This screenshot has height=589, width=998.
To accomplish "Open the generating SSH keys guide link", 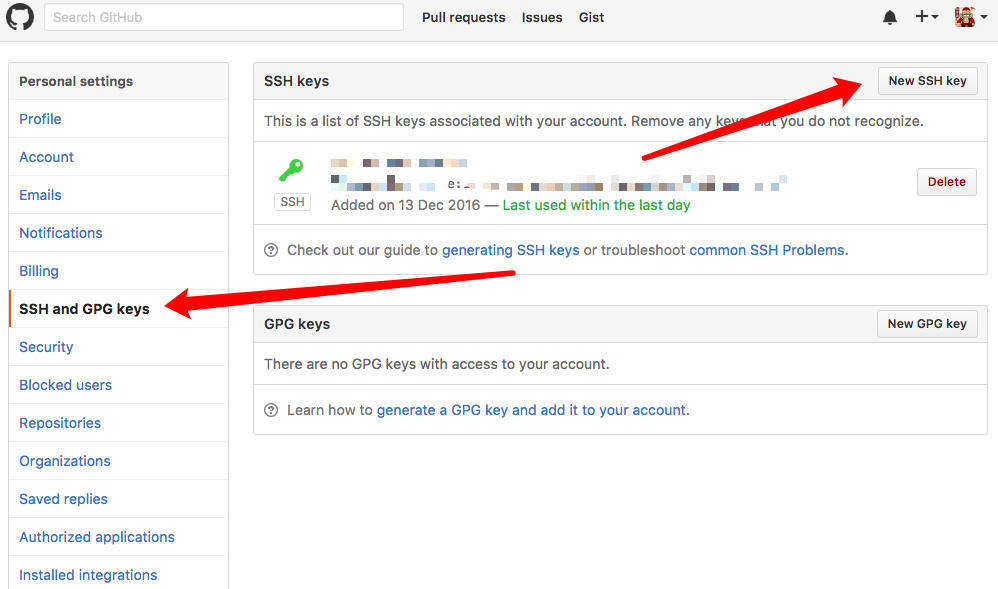I will pyautogui.click(x=510, y=250).
